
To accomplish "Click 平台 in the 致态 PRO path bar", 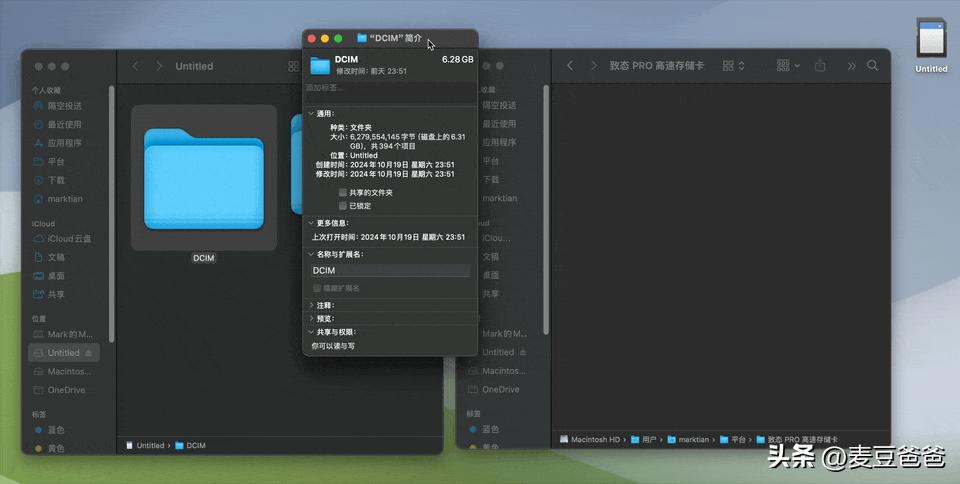I will point(733,439).
